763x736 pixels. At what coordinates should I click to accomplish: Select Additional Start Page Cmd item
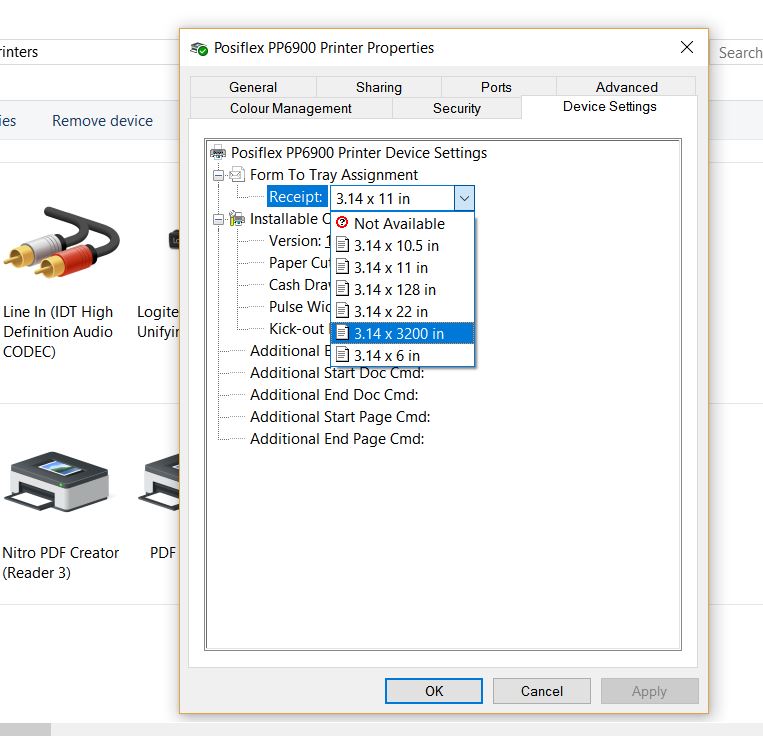pyautogui.click(x=340, y=416)
